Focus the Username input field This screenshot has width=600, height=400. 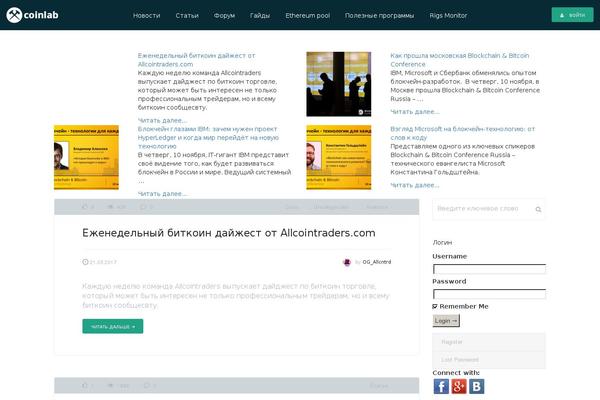coord(489,269)
